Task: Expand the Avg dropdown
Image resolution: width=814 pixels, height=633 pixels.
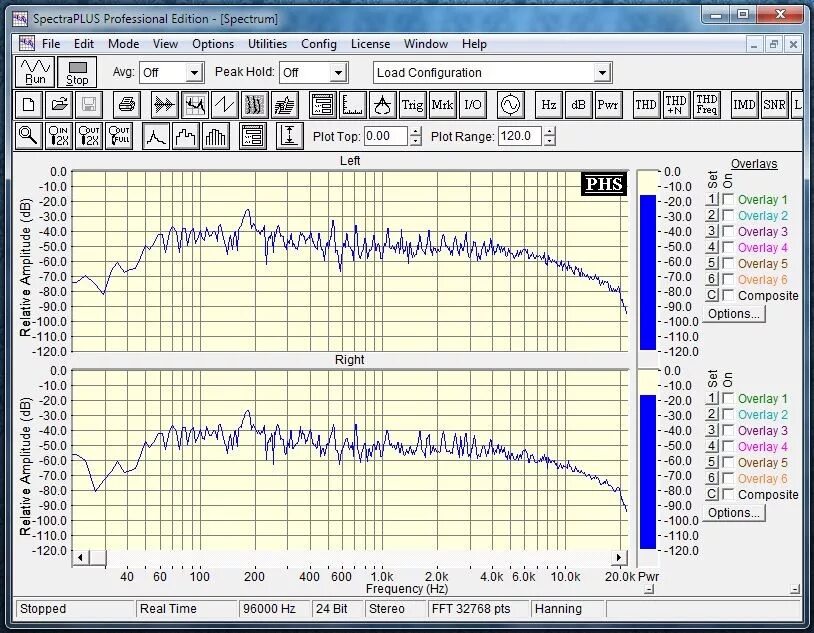Action: pos(194,73)
